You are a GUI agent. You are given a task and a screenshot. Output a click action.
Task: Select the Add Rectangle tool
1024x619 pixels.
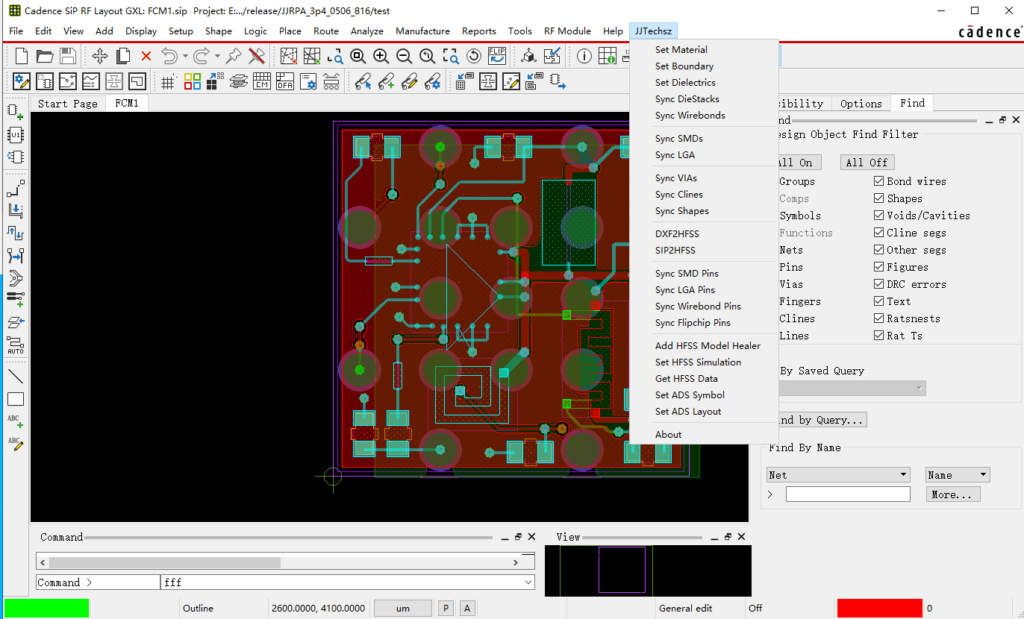coord(16,399)
